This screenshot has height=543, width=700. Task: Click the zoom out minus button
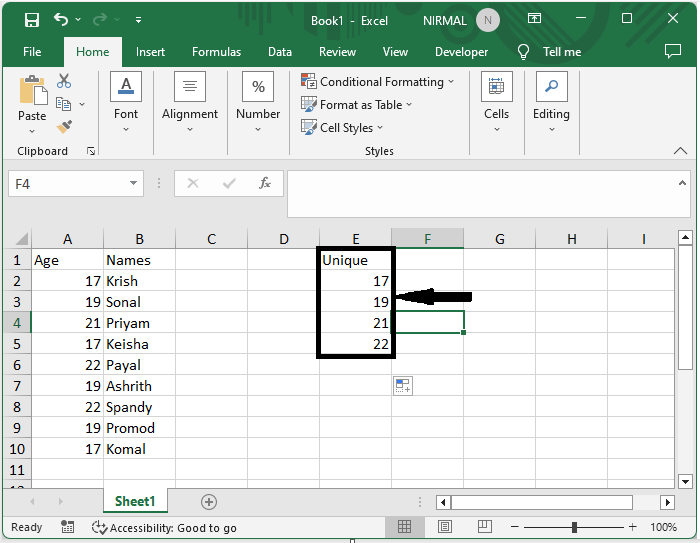pos(515,527)
